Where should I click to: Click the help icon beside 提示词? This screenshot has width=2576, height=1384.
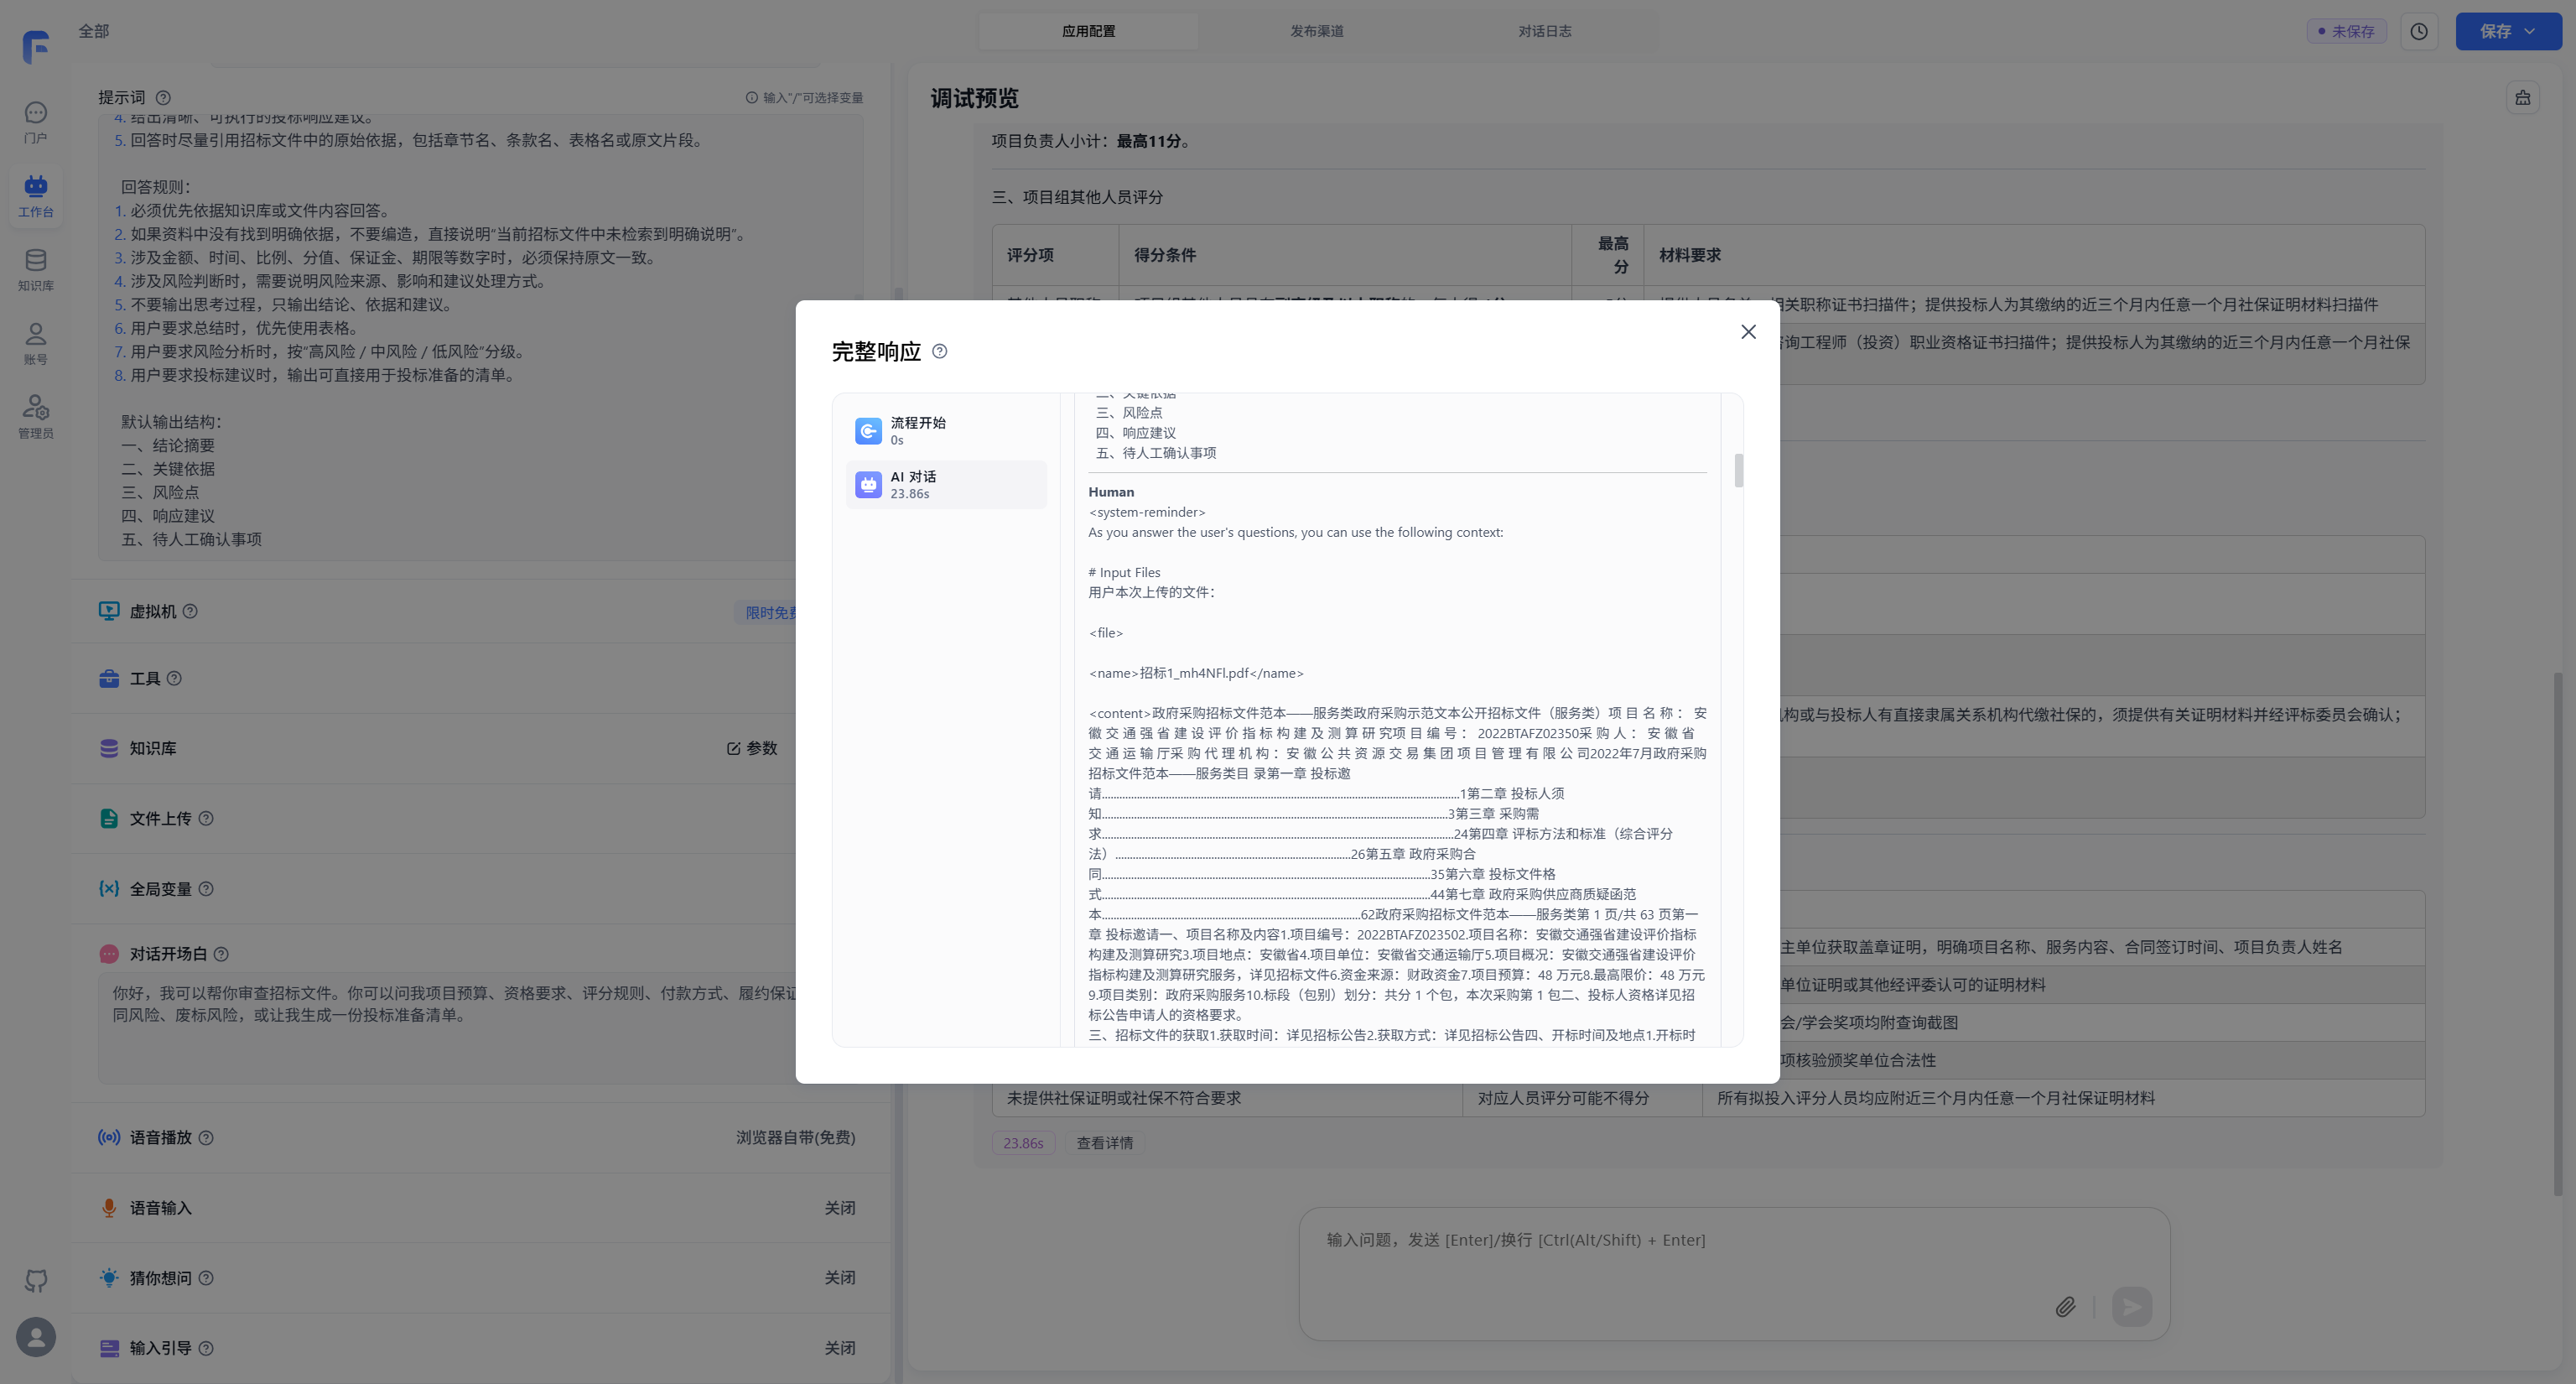point(163,97)
